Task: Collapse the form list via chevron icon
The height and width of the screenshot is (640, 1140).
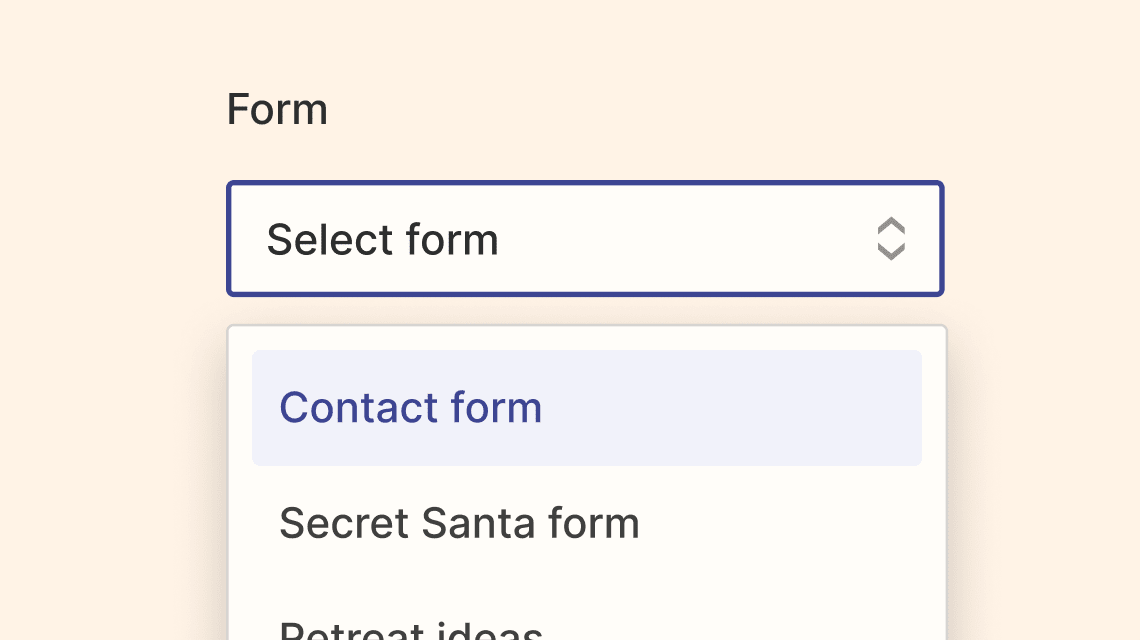Action: (x=891, y=239)
